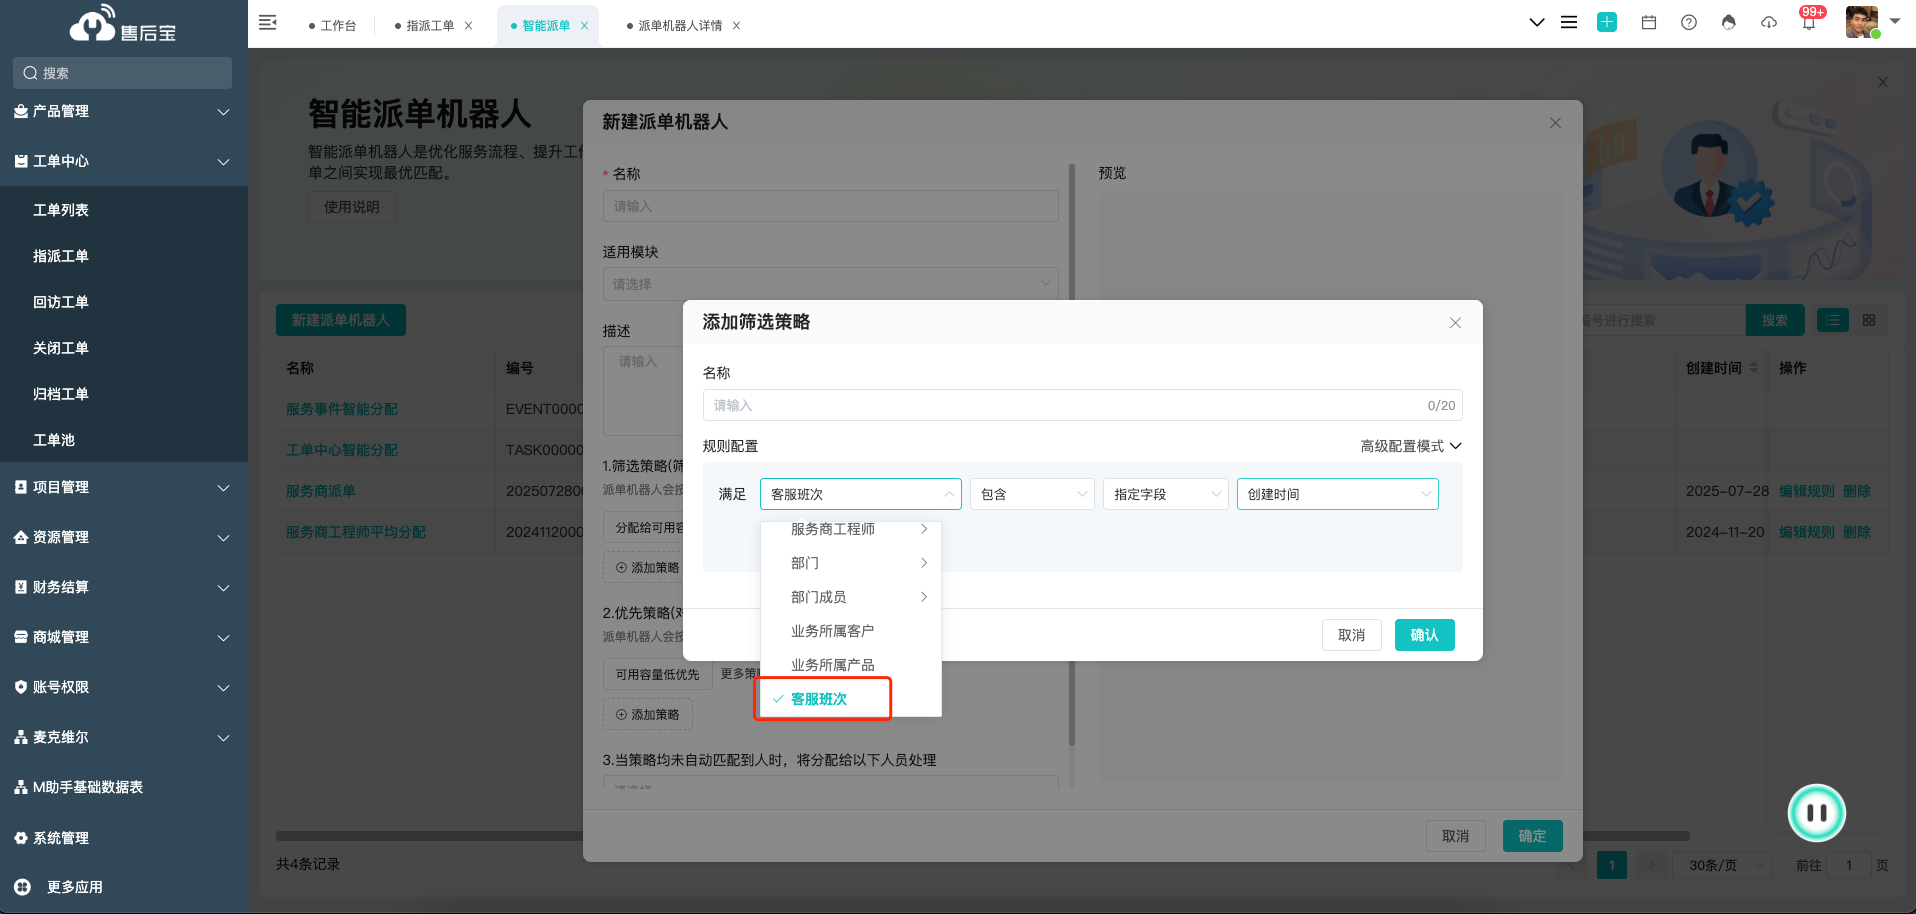The height and width of the screenshot is (914, 1916).
Task: Switch to 派单机器人详情 tab
Action: pyautogui.click(x=680, y=26)
